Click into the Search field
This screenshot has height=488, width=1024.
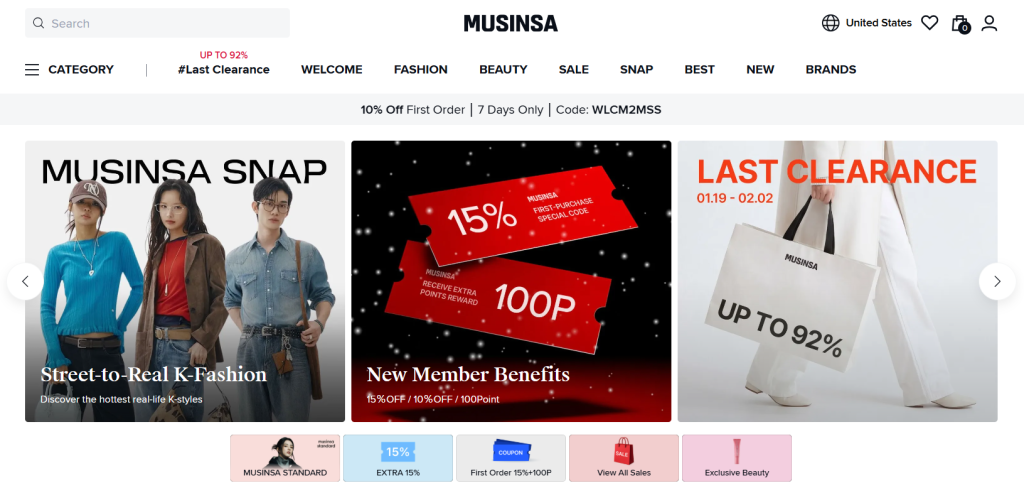coord(157,24)
